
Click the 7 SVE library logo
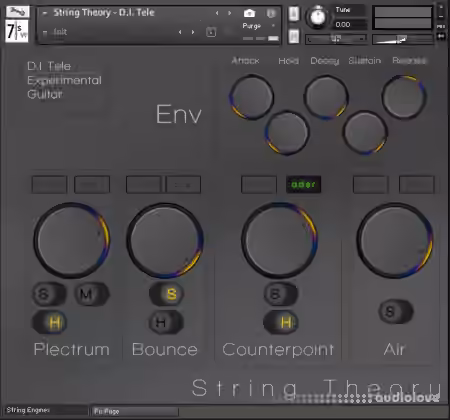[x=17, y=31]
